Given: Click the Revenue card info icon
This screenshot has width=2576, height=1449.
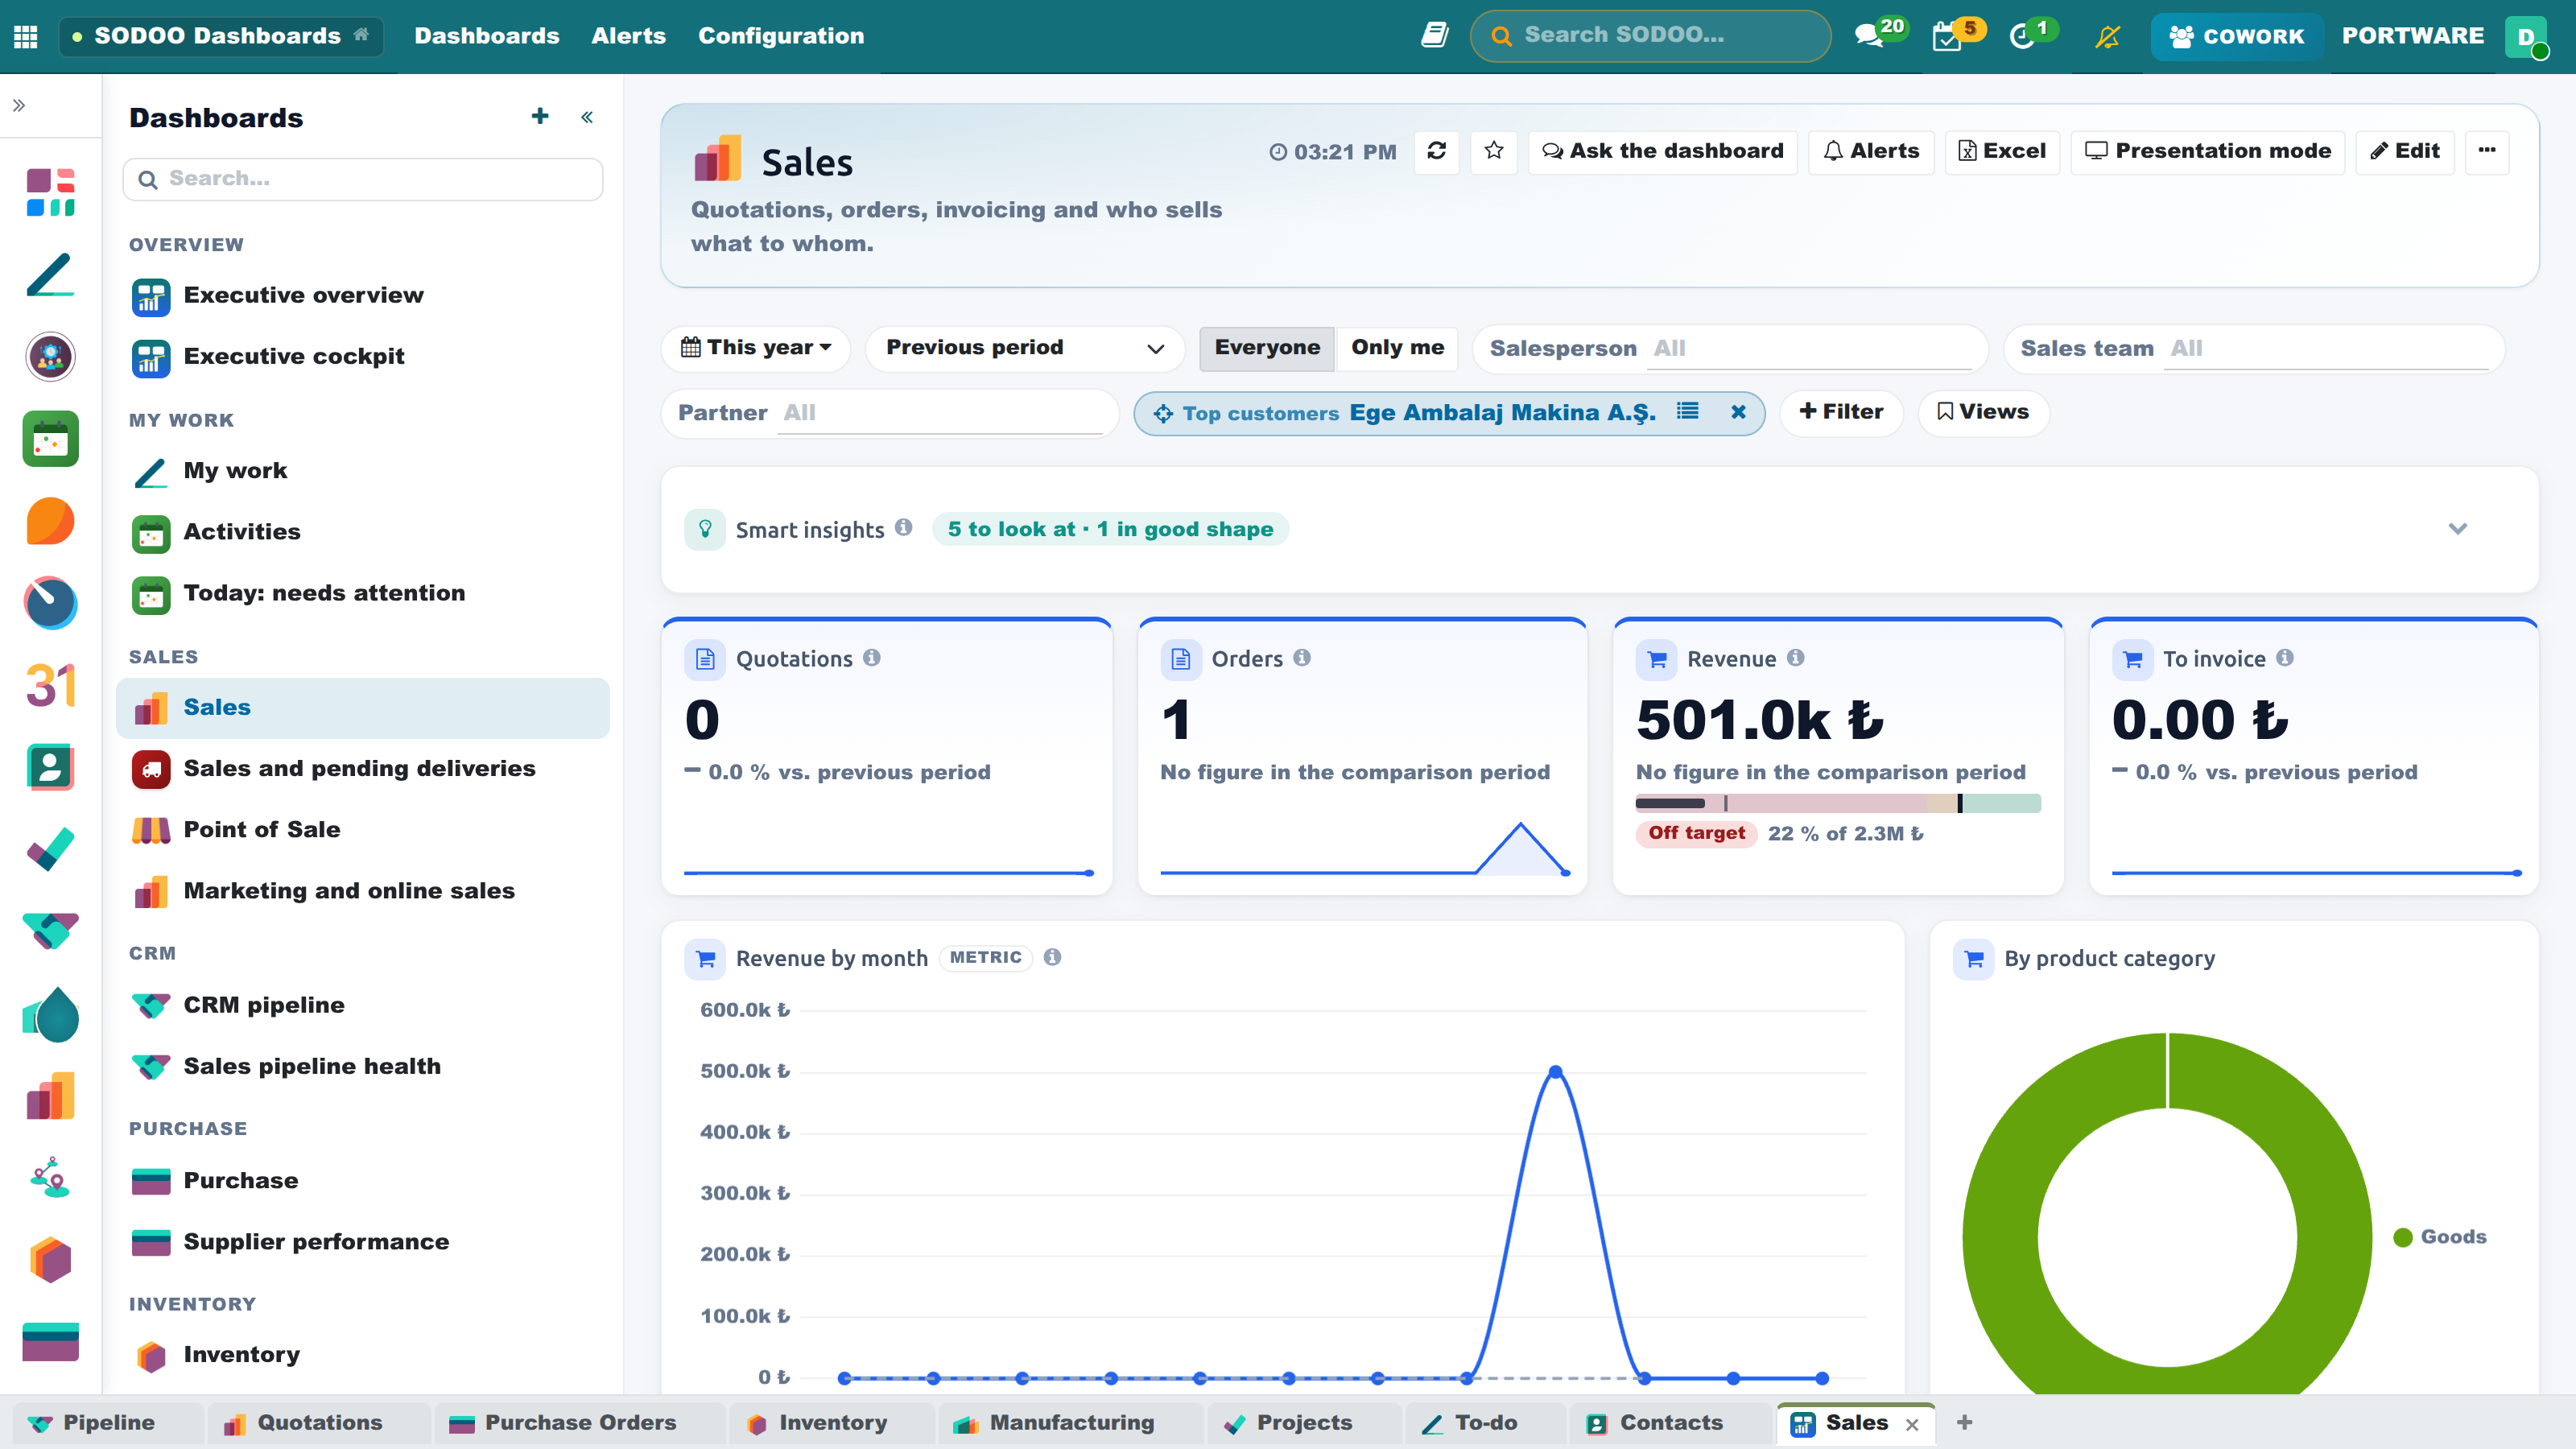Looking at the screenshot, I should (x=1796, y=657).
